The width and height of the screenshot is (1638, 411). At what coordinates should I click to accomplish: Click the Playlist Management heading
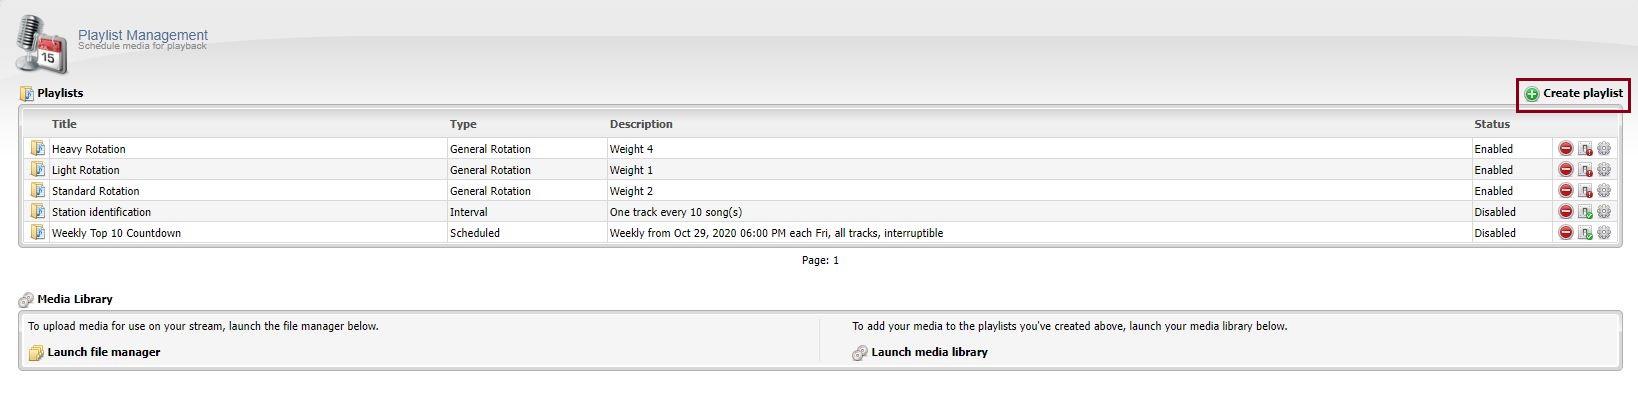click(143, 35)
